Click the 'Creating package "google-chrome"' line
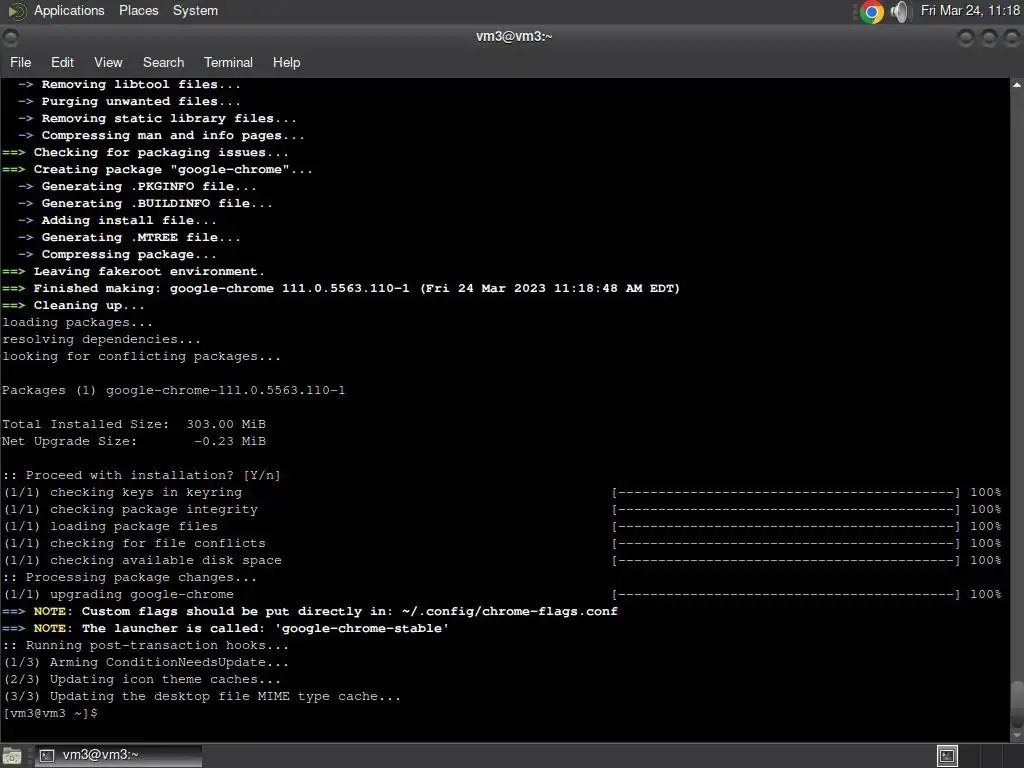The width and height of the screenshot is (1024, 768). point(157,169)
